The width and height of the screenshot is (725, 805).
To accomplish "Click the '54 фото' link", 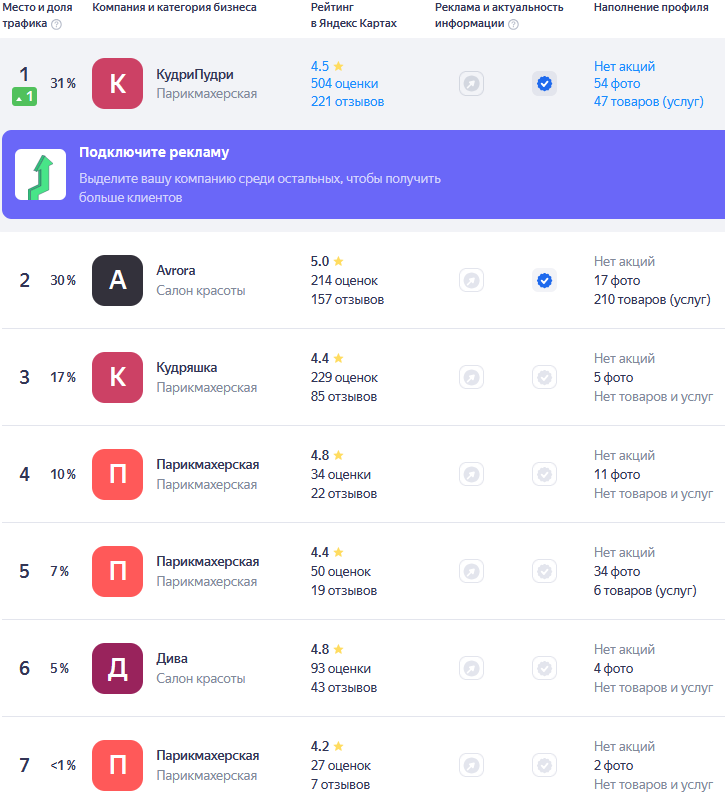I will tap(616, 84).
